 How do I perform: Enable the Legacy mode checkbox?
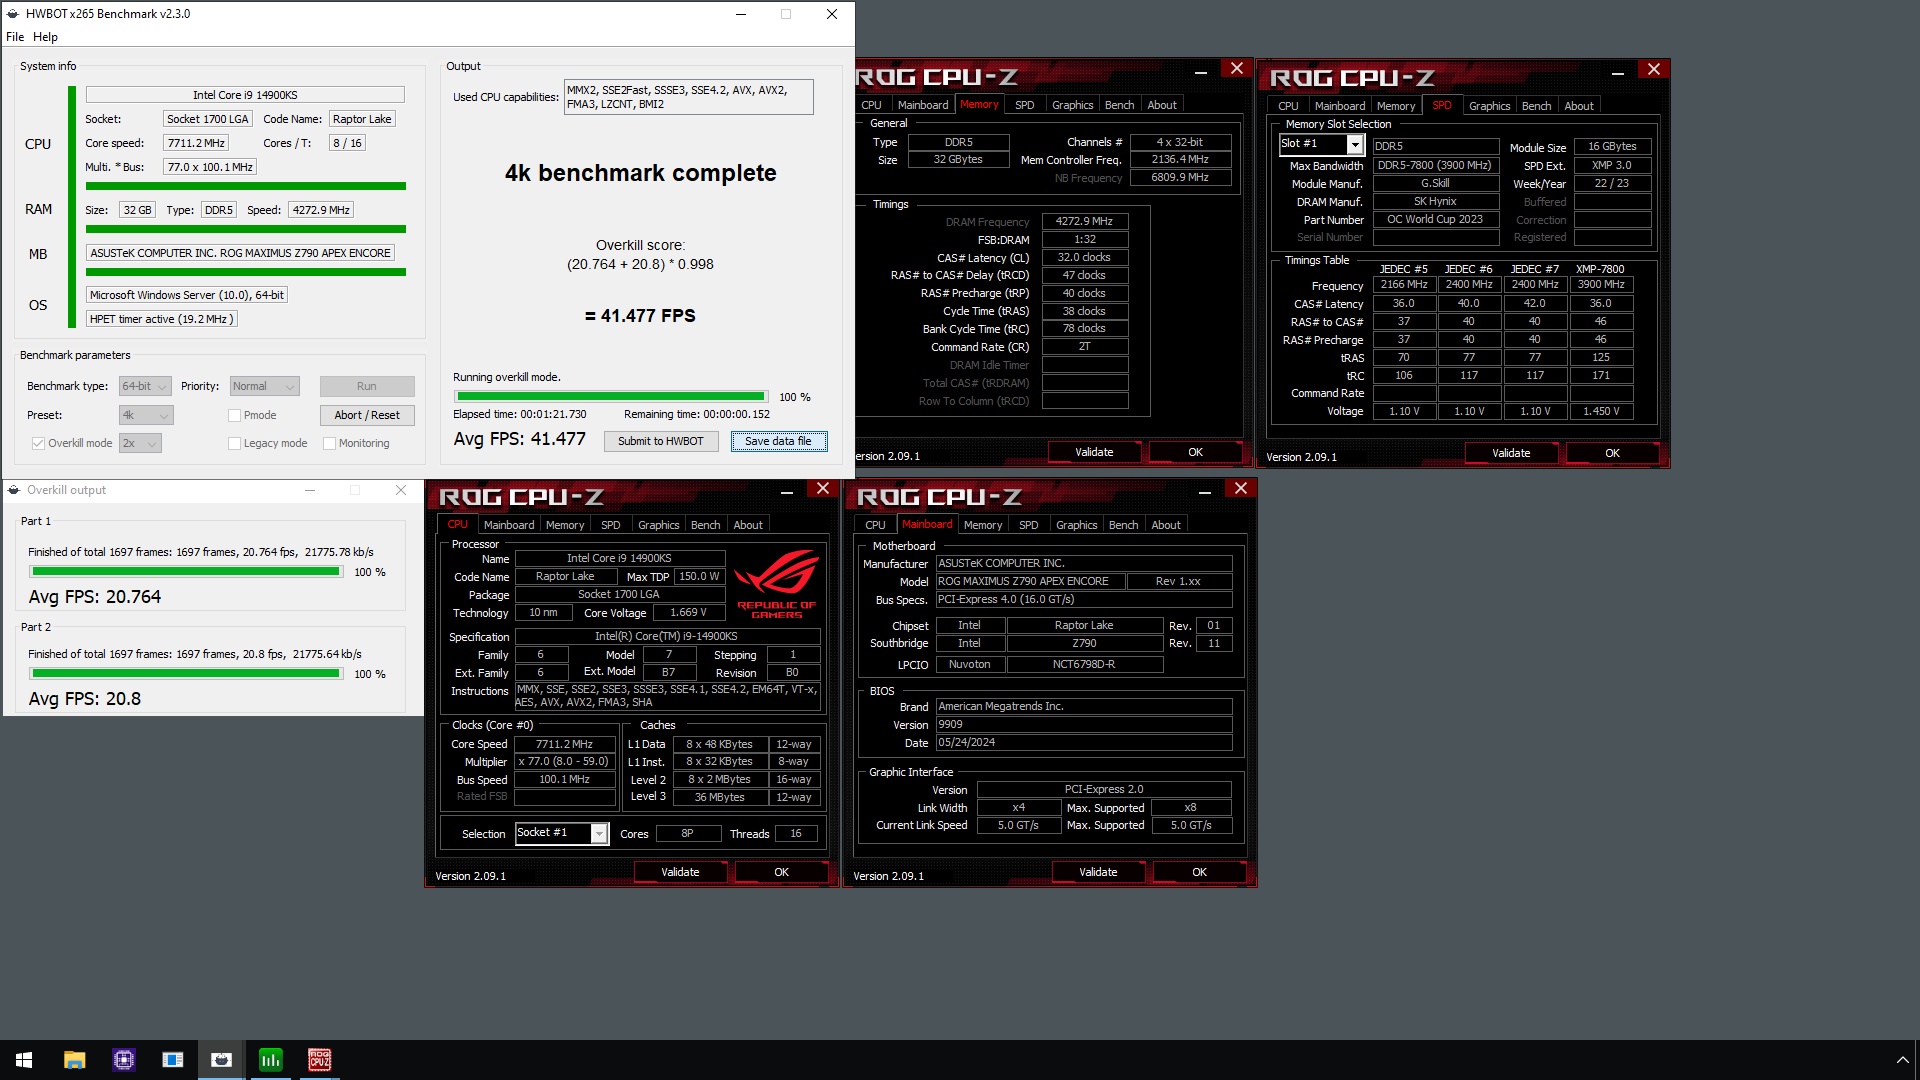click(x=234, y=443)
